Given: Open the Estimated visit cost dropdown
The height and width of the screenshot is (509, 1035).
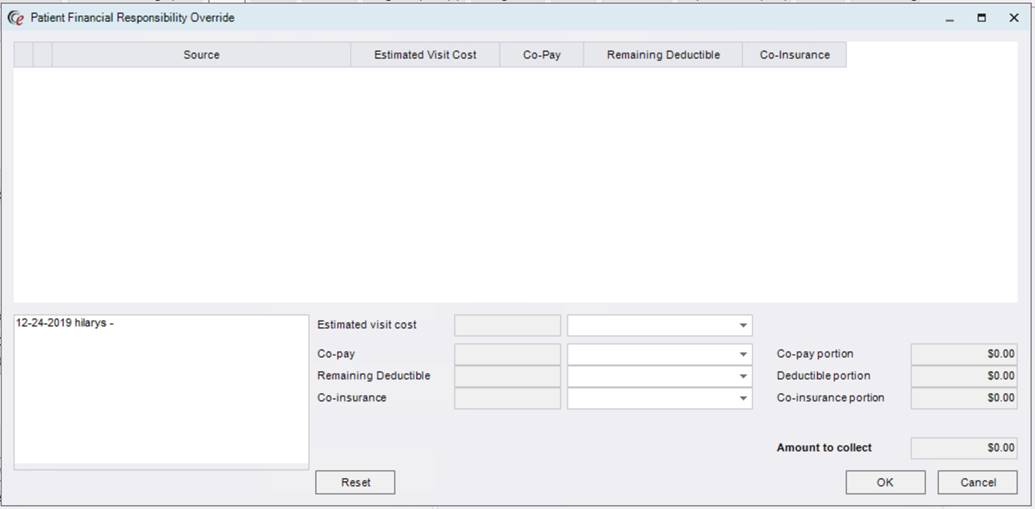Looking at the screenshot, I should coord(743,326).
